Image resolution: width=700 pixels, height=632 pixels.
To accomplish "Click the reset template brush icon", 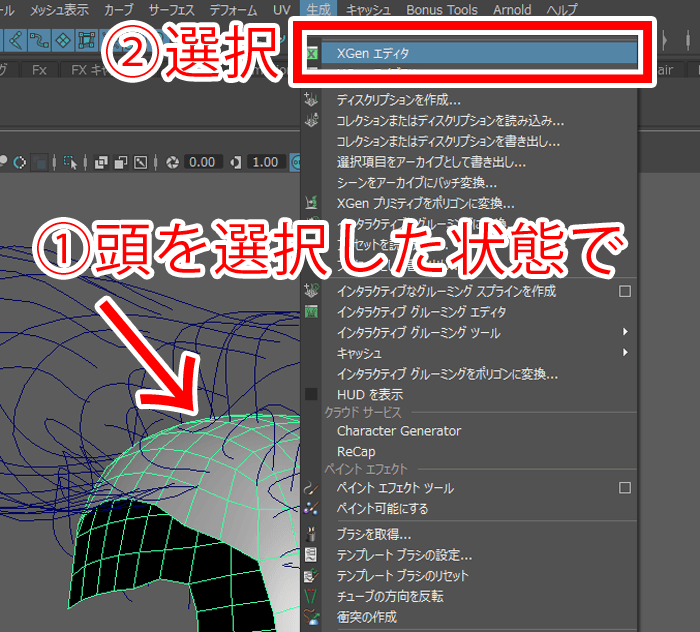I will pyautogui.click(x=311, y=575).
